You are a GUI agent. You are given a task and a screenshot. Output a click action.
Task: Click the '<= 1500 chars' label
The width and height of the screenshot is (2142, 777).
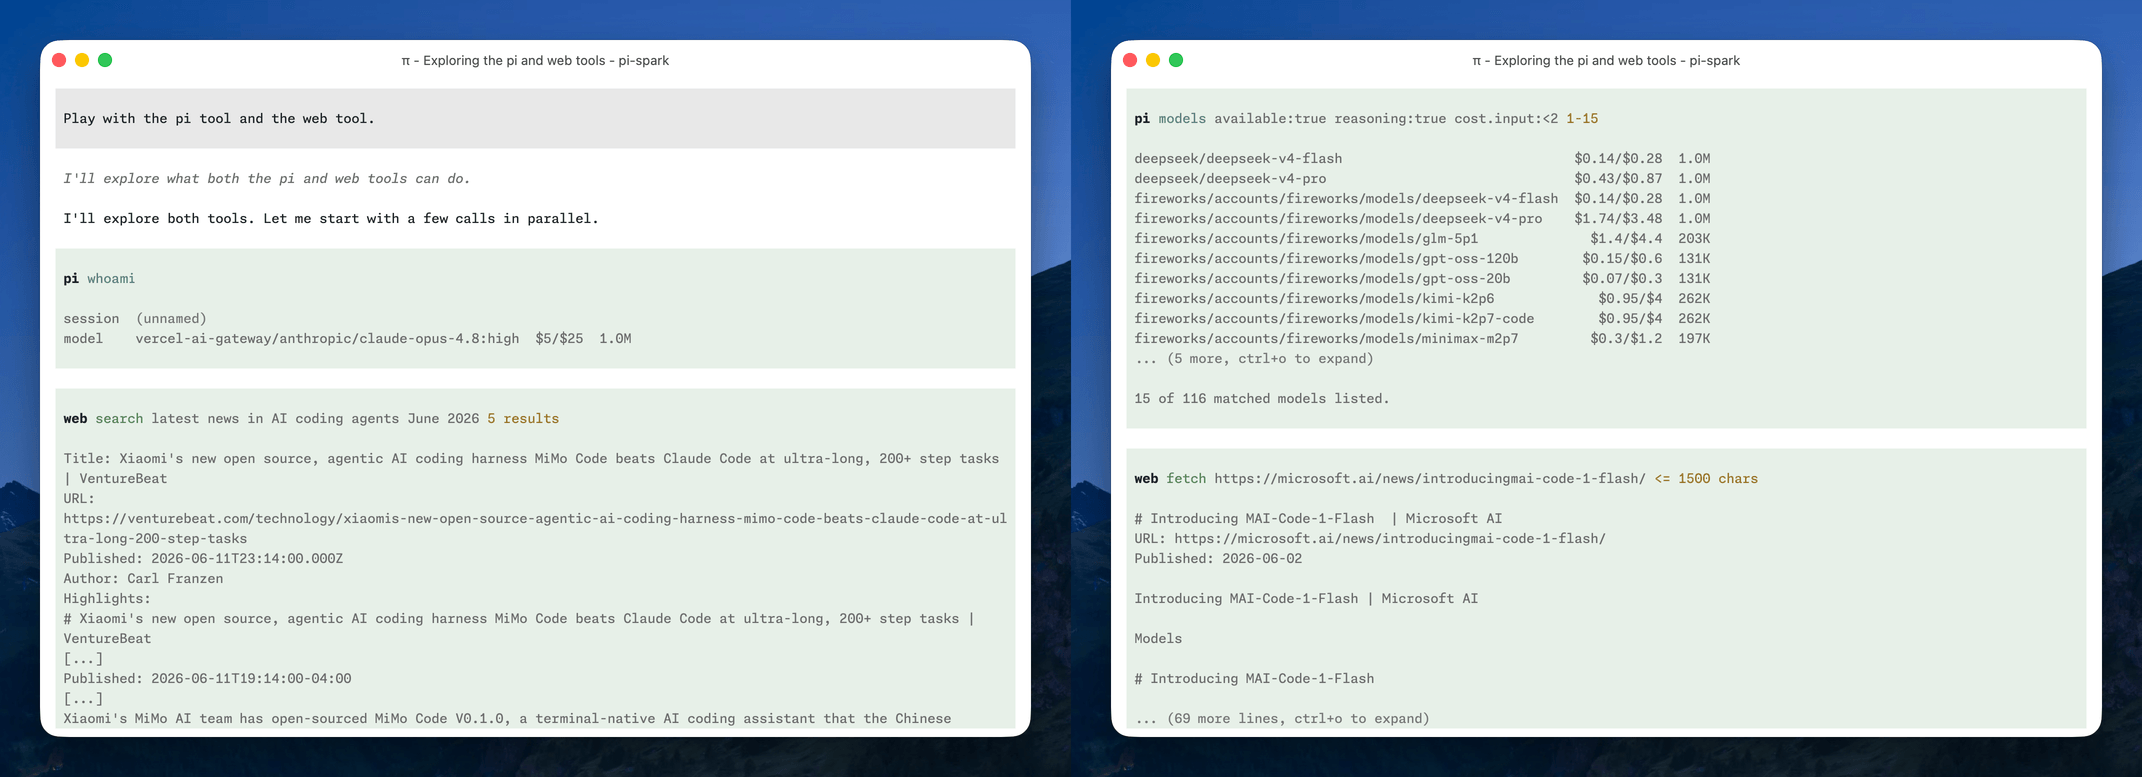pyautogui.click(x=1706, y=478)
